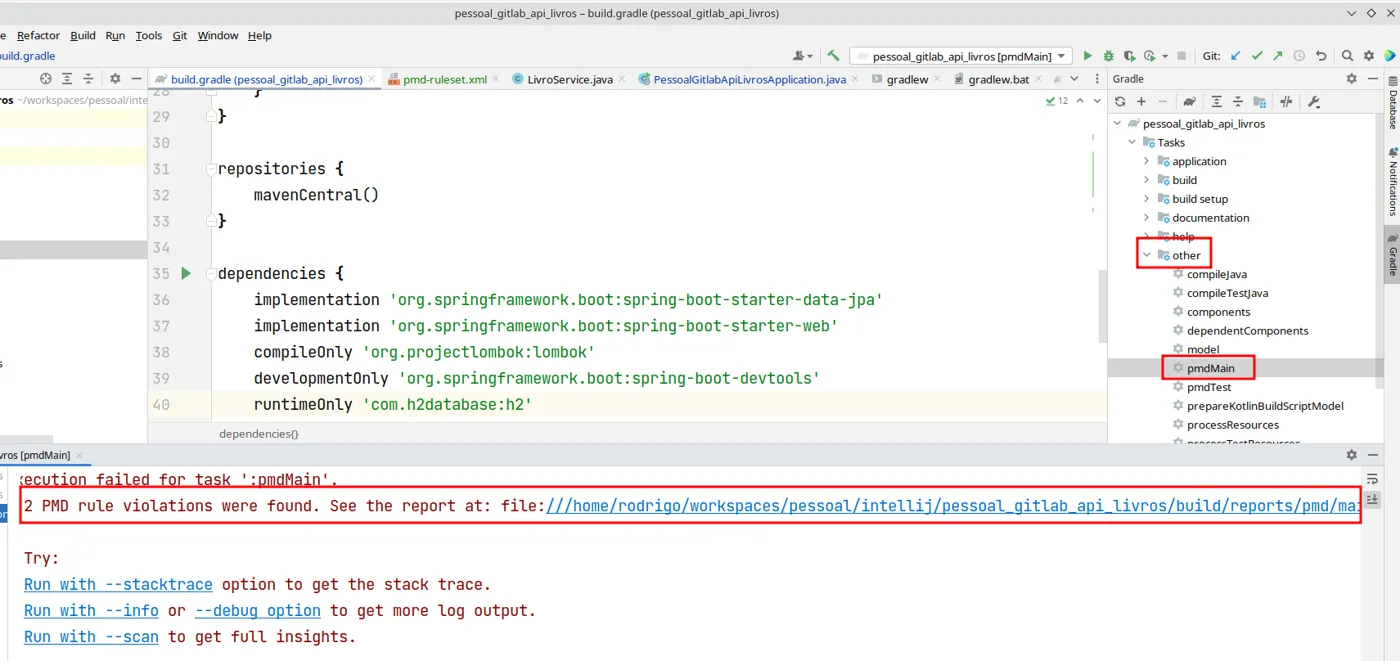This screenshot has width=1400, height=661.
Task: Collapse all nodes in the Gradle panel
Action: tap(1237, 101)
